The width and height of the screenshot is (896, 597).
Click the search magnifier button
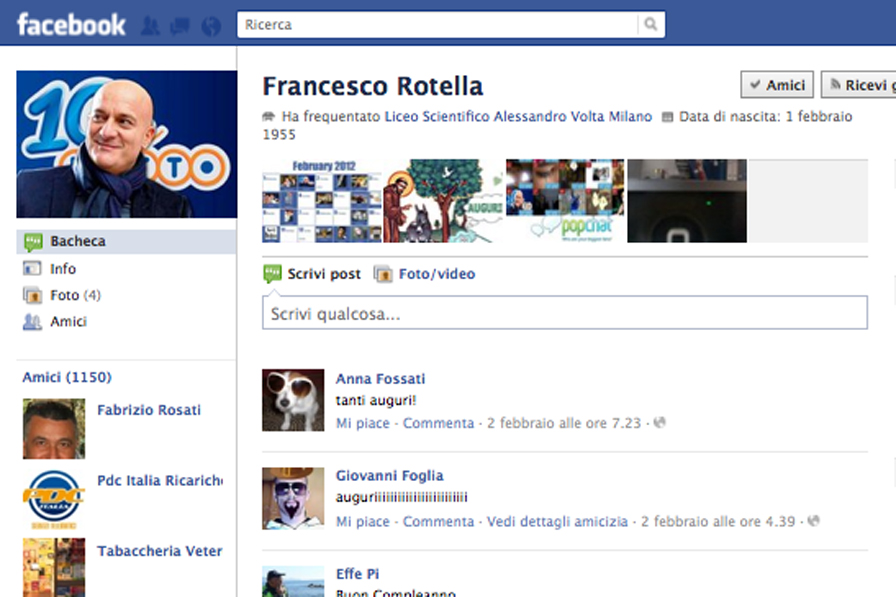click(x=651, y=25)
